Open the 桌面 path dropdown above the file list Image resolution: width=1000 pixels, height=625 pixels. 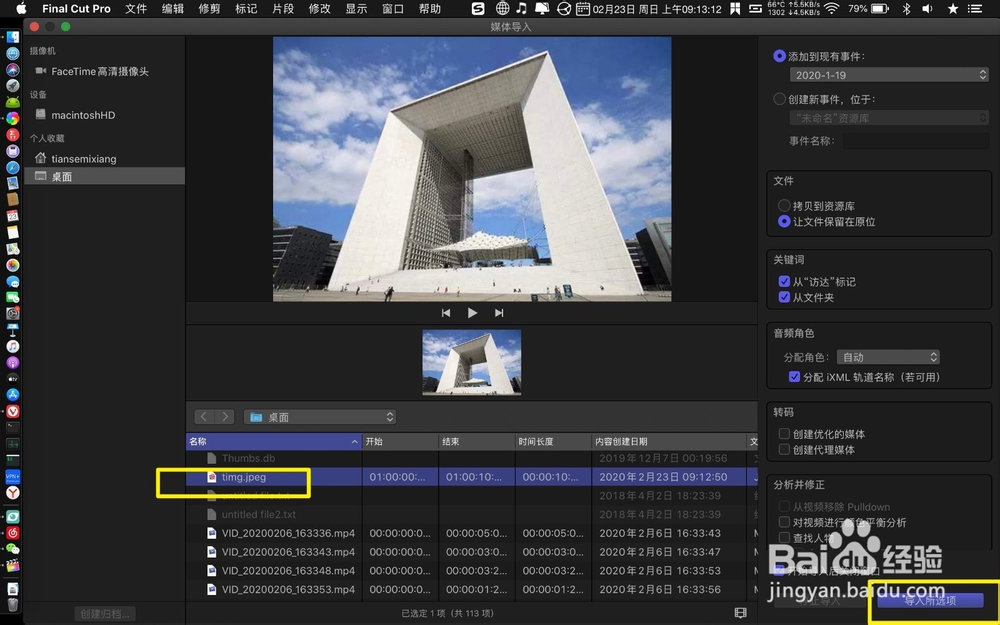point(320,416)
